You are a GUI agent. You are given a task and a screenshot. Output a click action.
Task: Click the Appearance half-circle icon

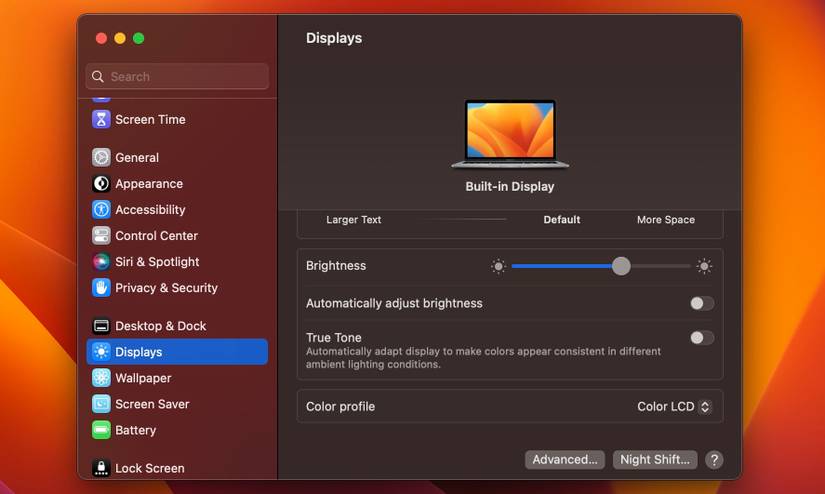101,184
